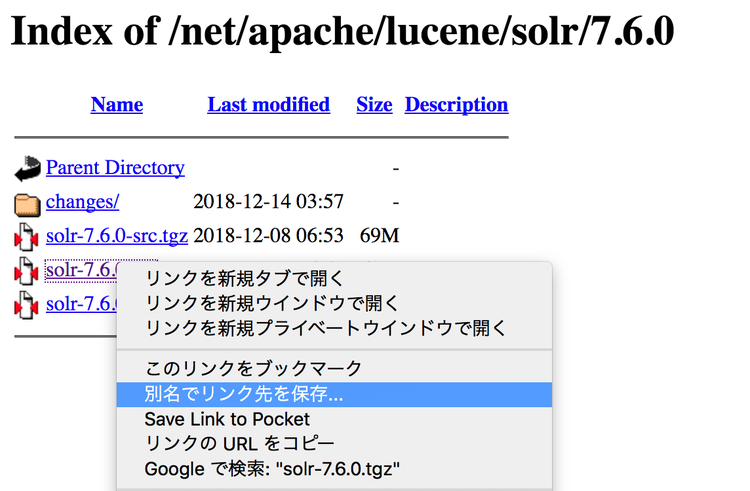Click the 2018-12-08 06:53 date text
The width and height of the screenshot is (750, 491).
[x=268, y=236]
